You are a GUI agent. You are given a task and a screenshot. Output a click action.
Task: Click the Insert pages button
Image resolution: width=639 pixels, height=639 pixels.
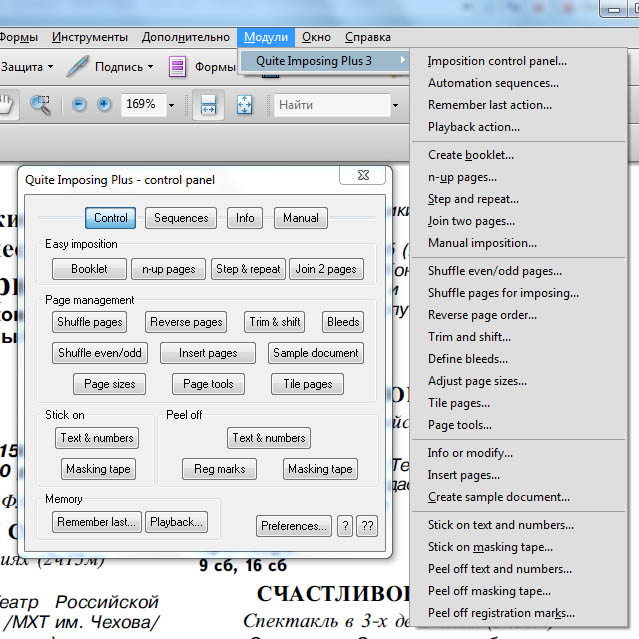pyautogui.click(x=208, y=353)
